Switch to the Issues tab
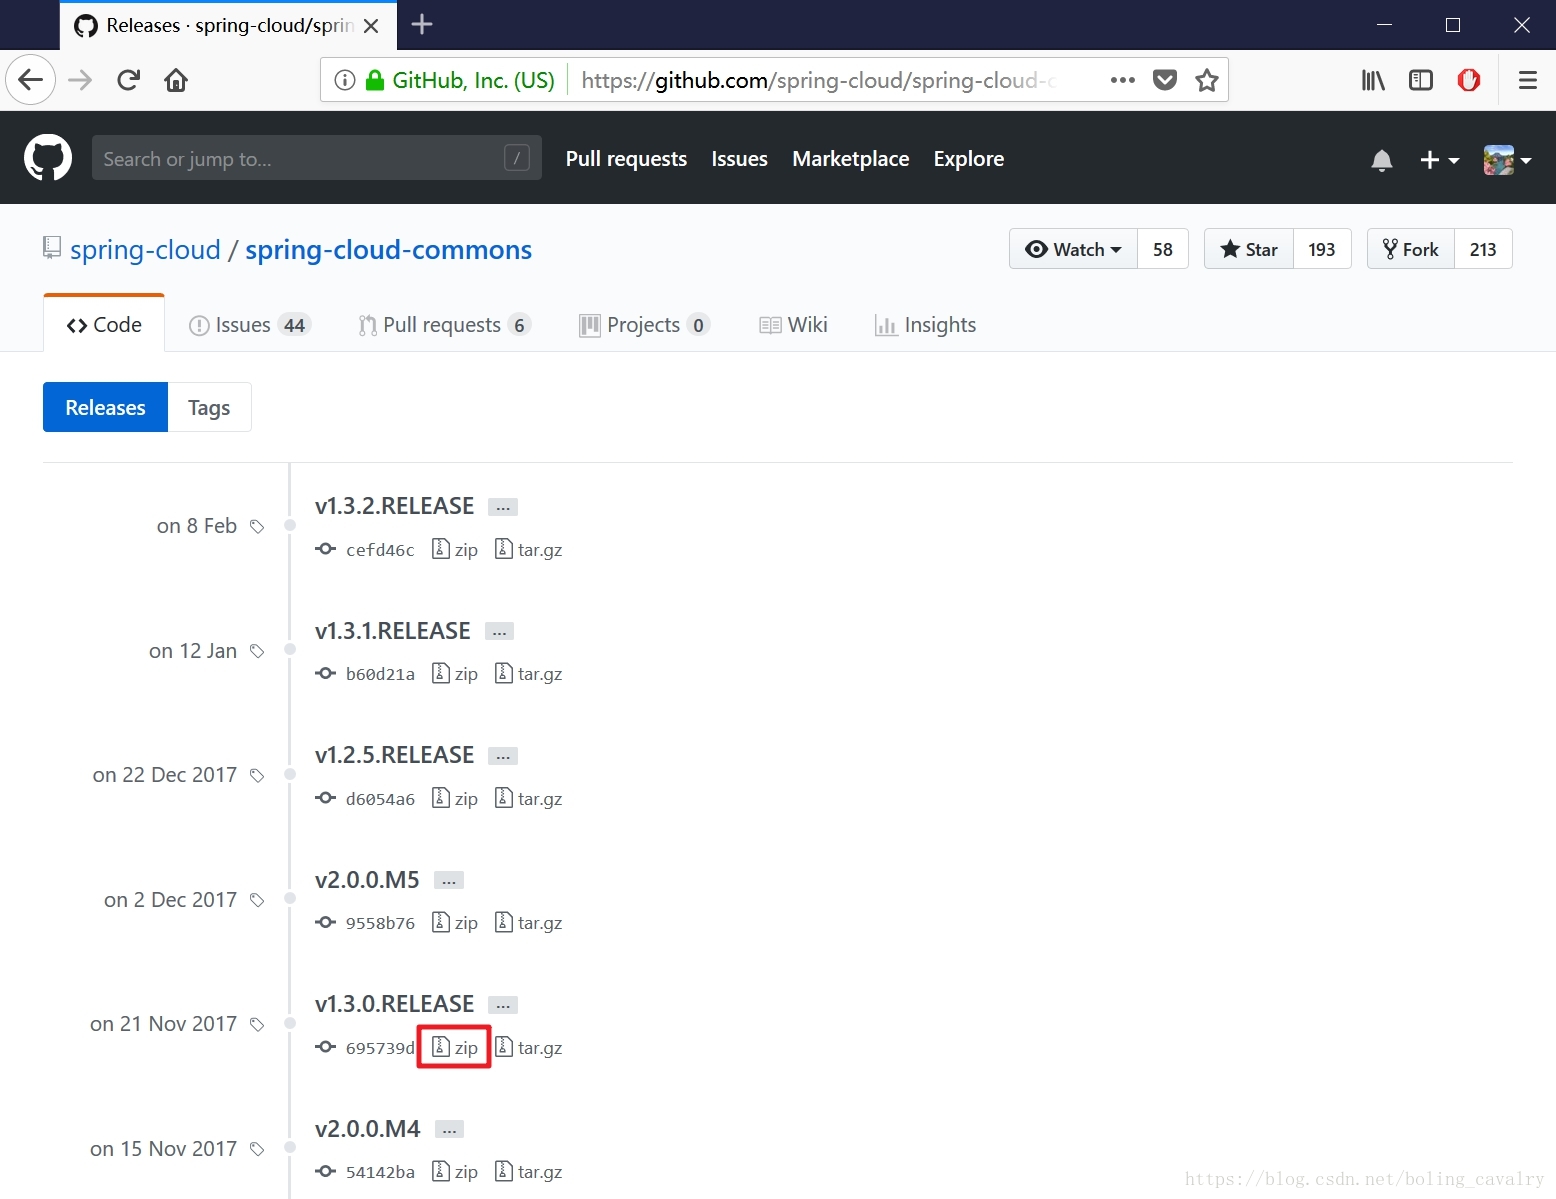This screenshot has width=1556, height=1199. coord(250,324)
